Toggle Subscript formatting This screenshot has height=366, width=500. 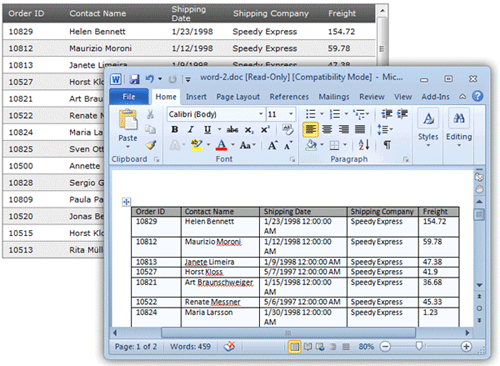point(249,130)
